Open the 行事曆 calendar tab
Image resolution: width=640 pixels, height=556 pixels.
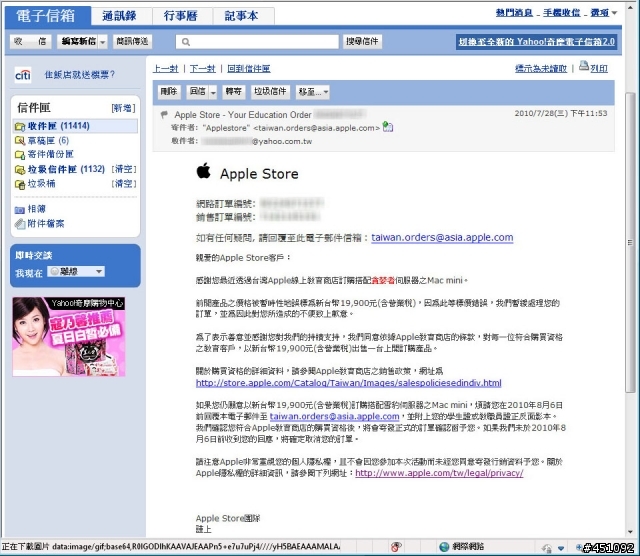pyautogui.click(x=181, y=16)
